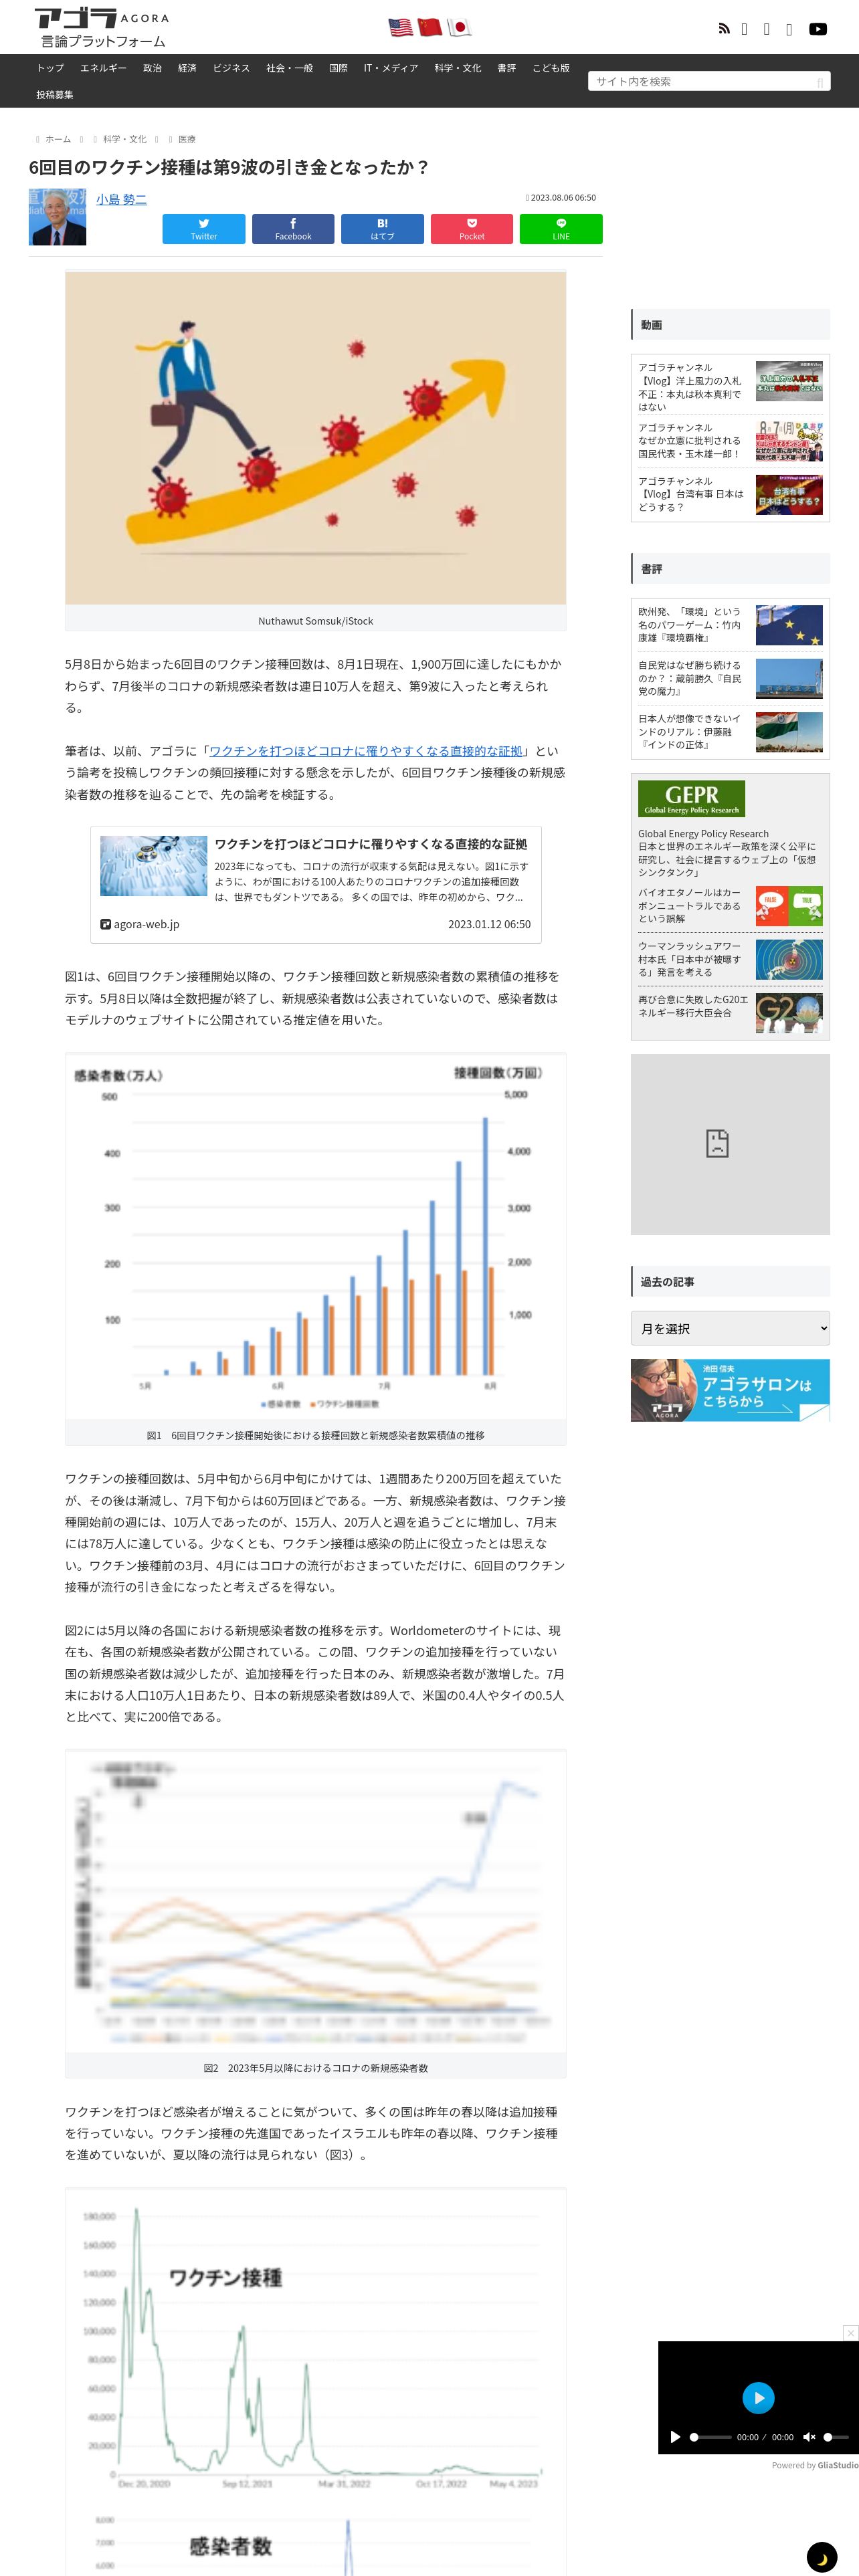Open the IT・メディア menu item
The height and width of the screenshot is (2576, 859).
click(x=391, y=68)
